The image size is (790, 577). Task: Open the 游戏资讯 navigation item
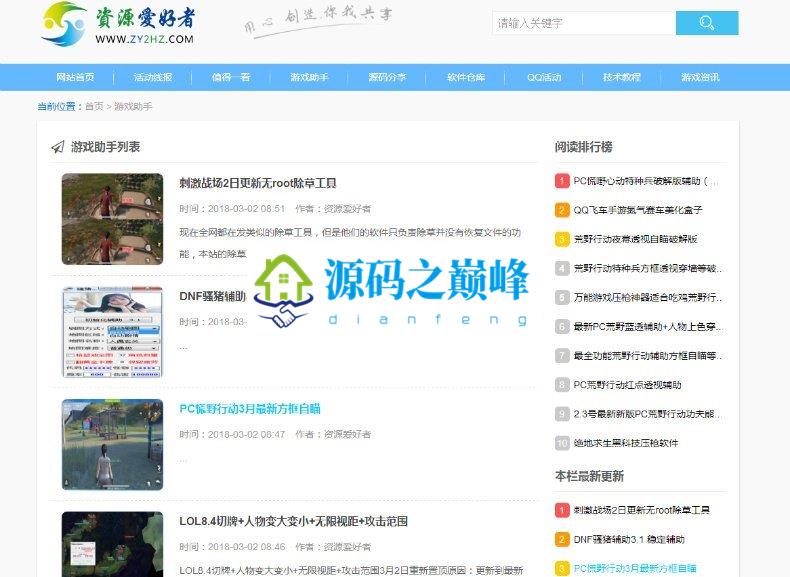pos(700,77)
